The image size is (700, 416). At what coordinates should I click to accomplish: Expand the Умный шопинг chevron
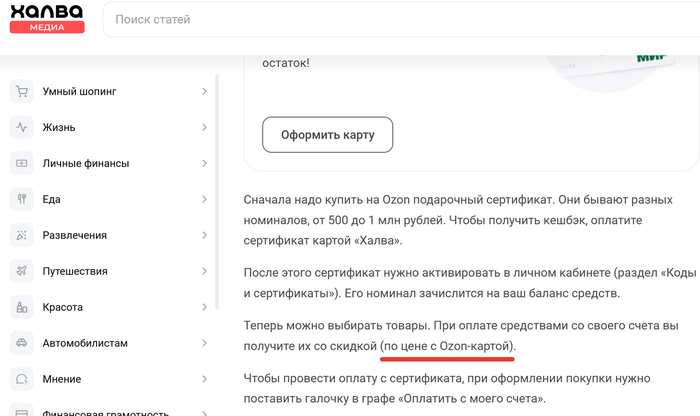[x=204, y=92]
